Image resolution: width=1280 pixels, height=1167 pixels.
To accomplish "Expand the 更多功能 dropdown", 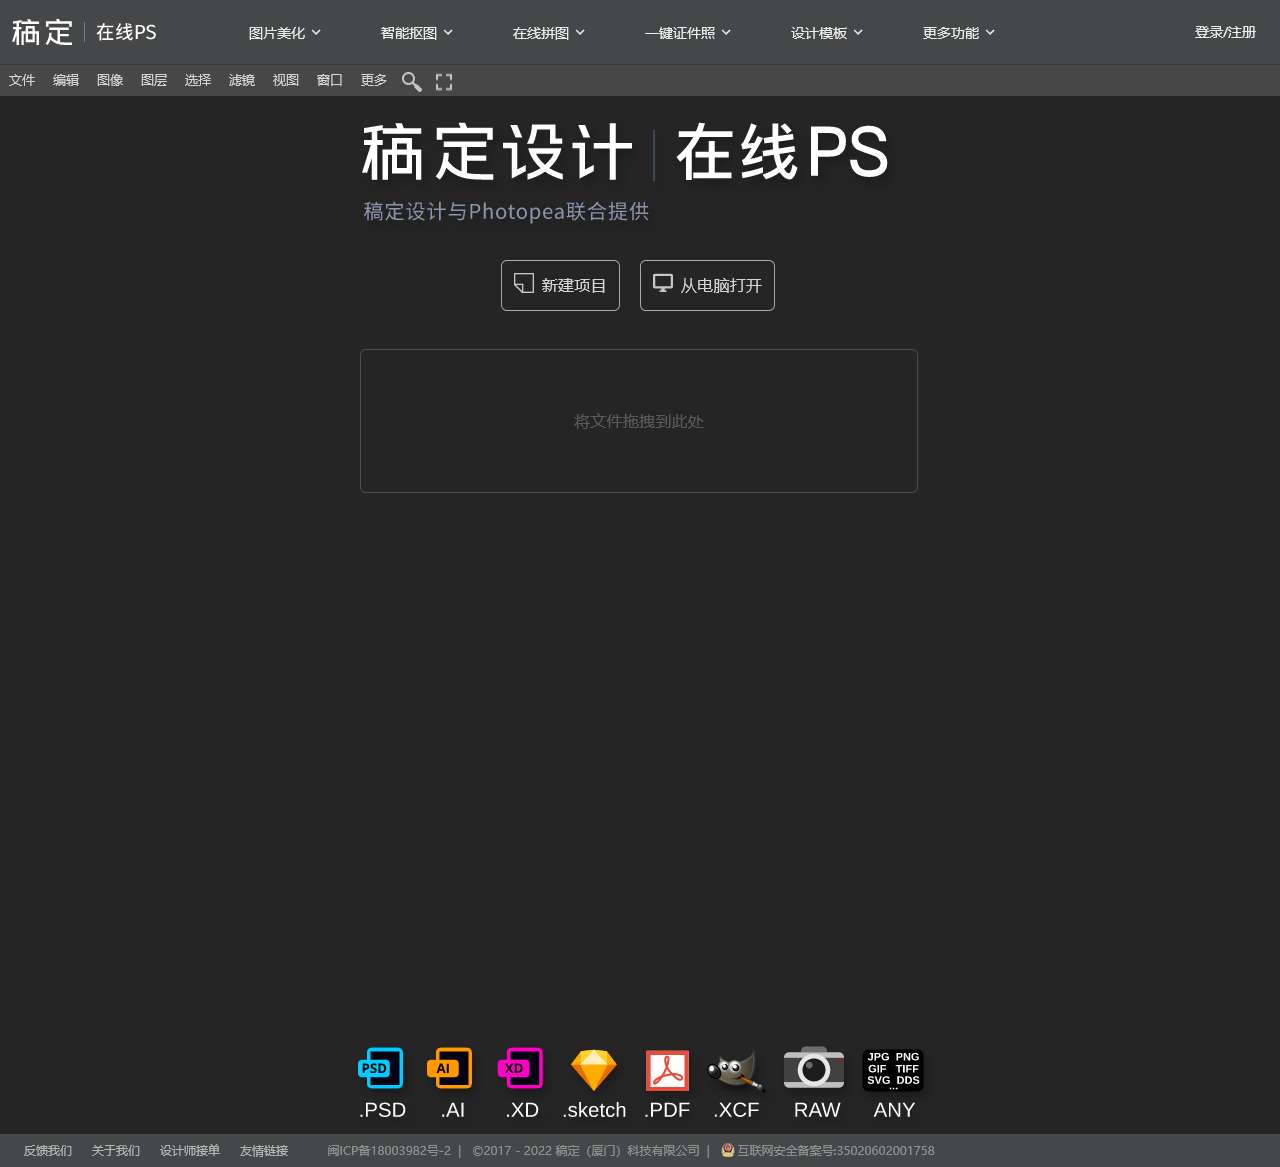I will 958,32.
